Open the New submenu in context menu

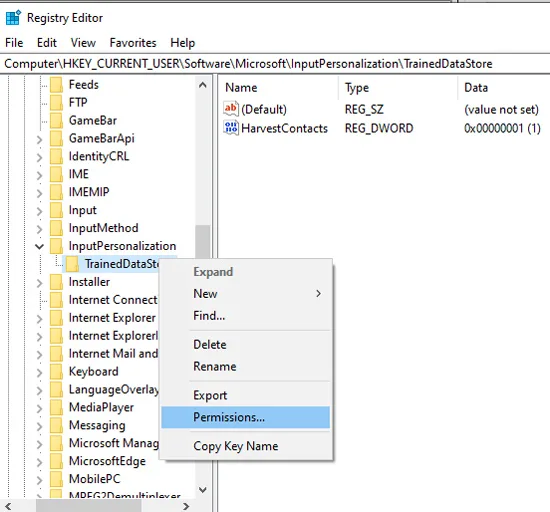tap(246, 294)
